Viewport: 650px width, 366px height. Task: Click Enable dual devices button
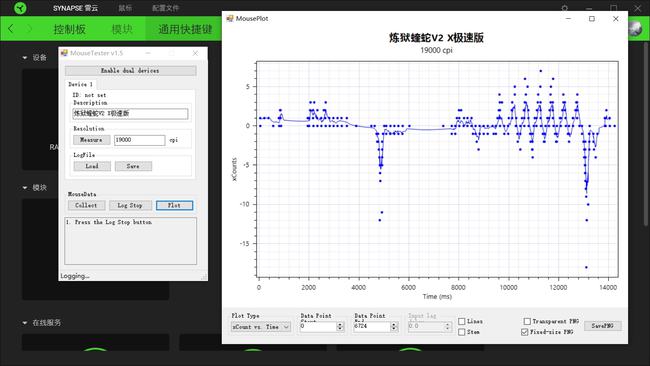point(131,71)
